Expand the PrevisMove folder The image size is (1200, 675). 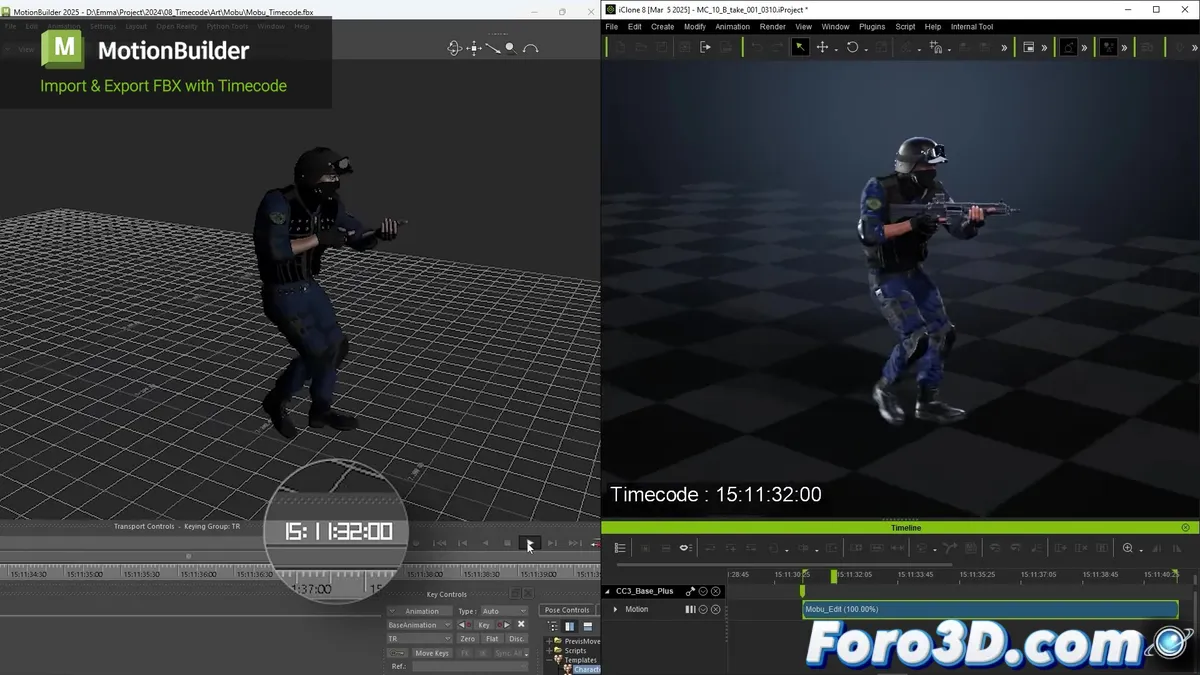[549, 641]
